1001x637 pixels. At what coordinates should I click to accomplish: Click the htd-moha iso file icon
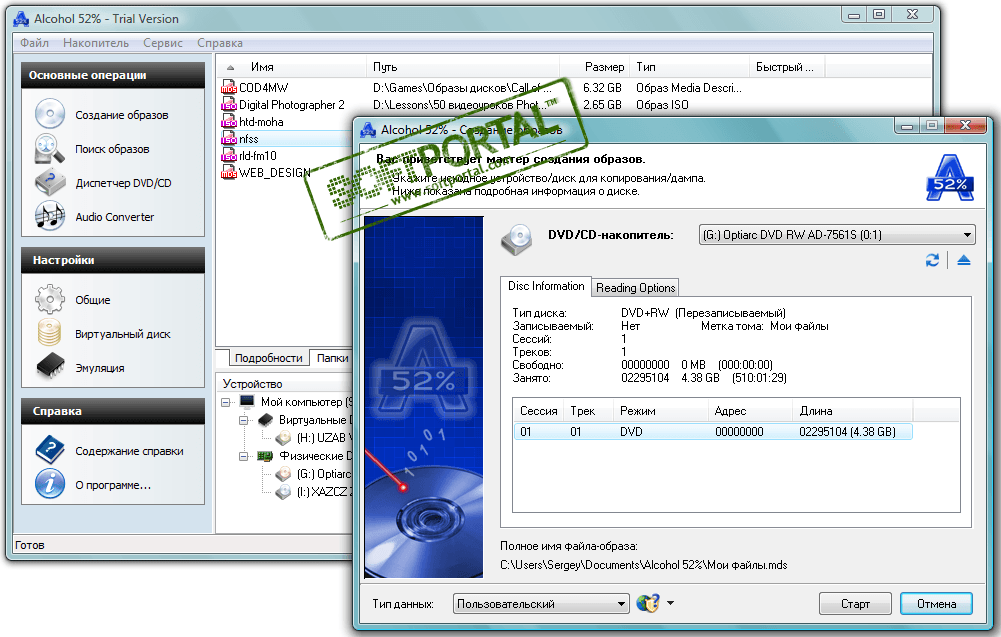[x=229, y=121]
